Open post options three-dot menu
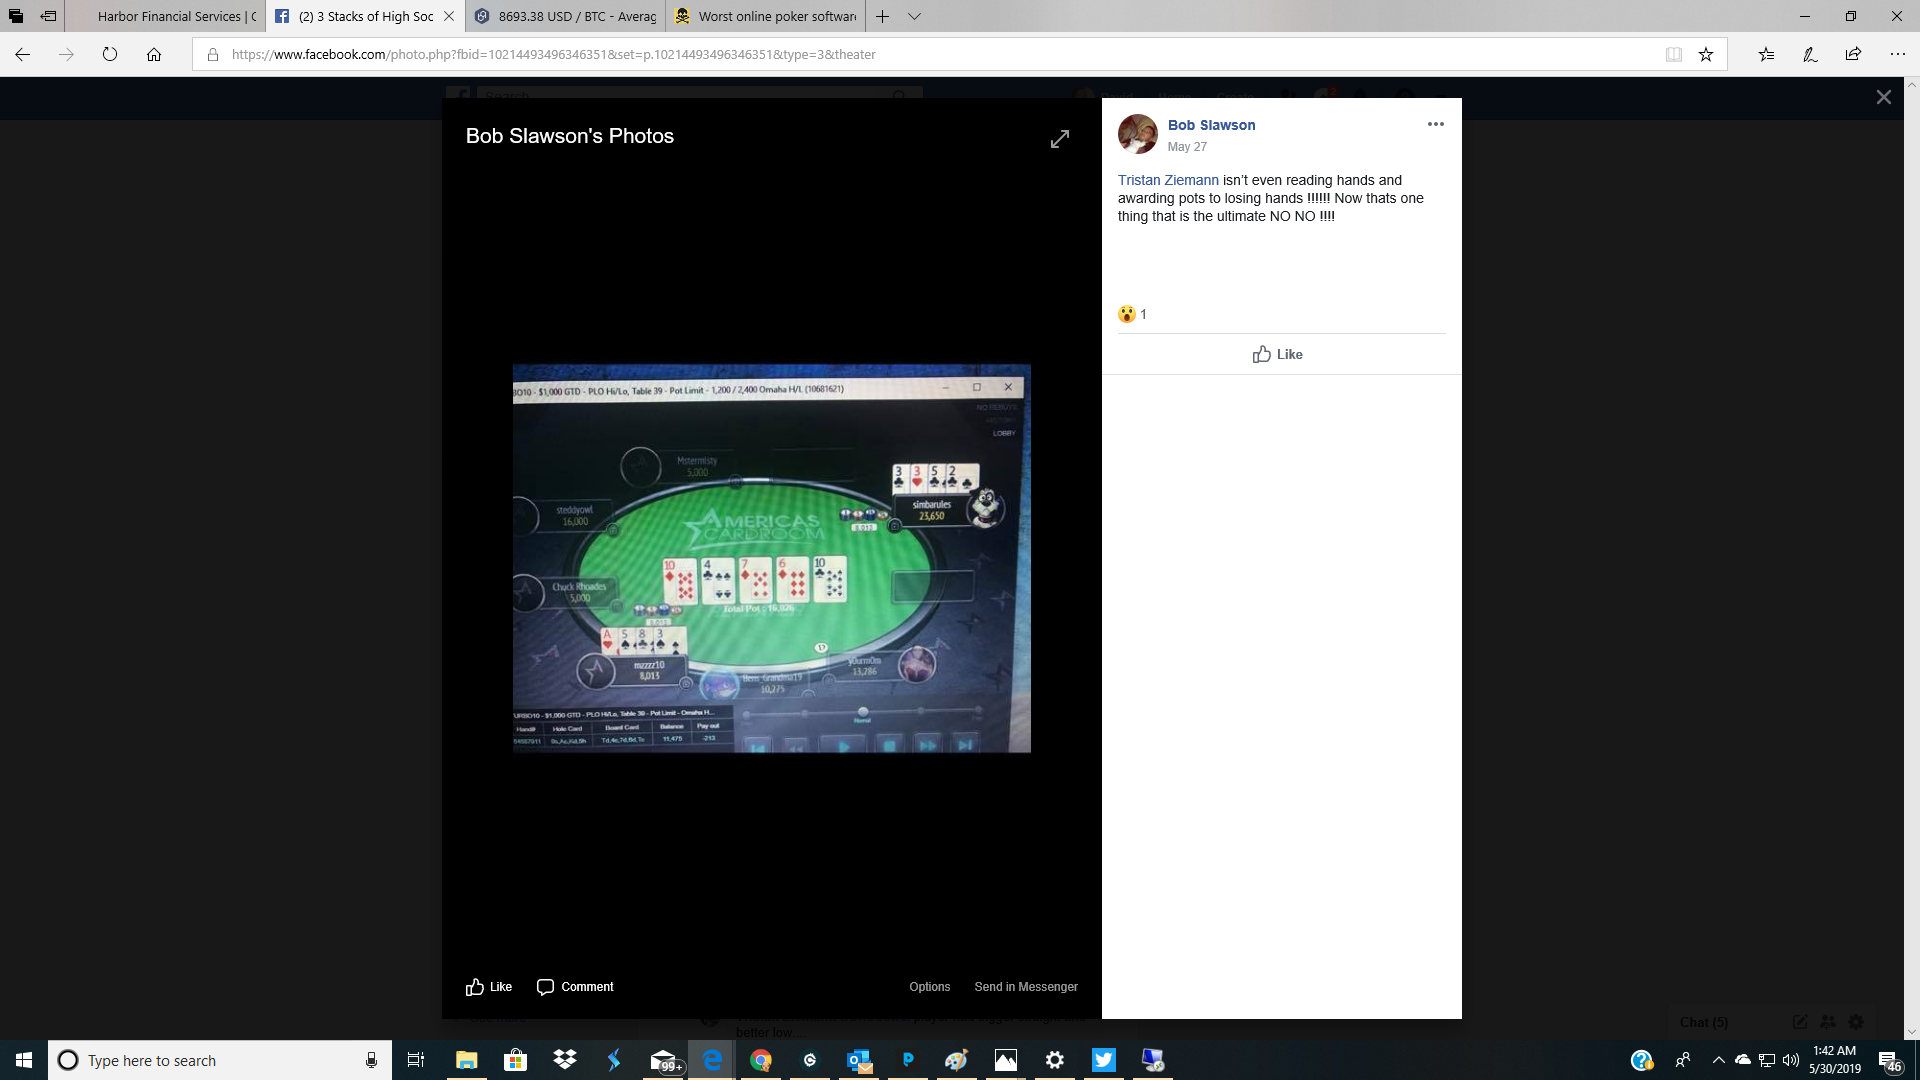Viewport: 1920px width, 1080px height. (x=1436, y=124)
